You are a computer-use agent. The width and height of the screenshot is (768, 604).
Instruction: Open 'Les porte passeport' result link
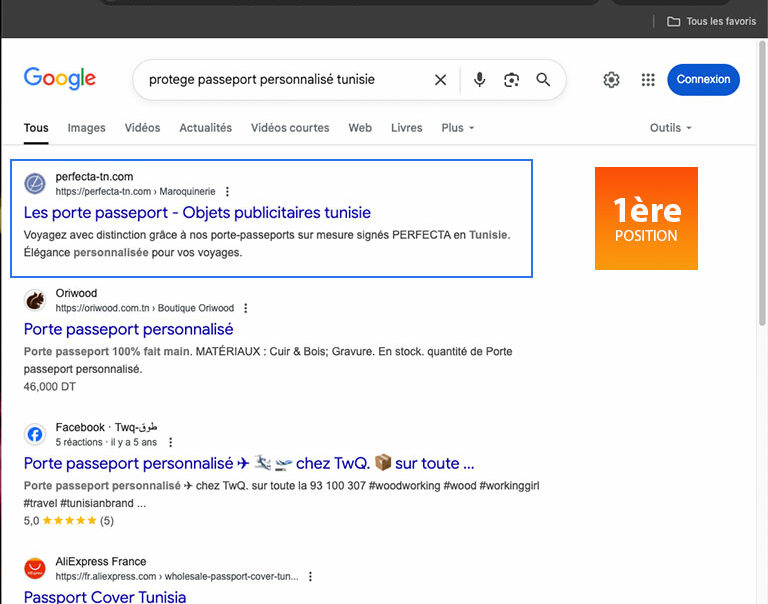click(197, 213)
